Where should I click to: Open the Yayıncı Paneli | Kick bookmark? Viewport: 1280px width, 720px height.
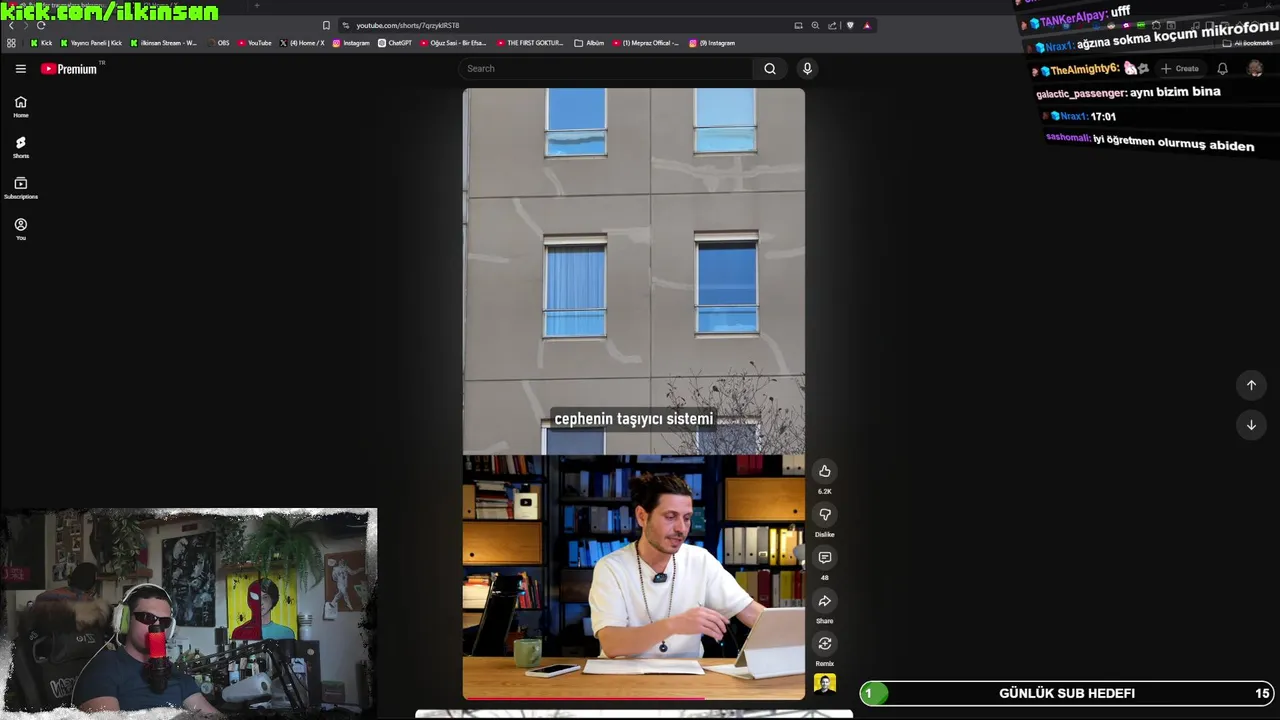(x=92, y=43)
